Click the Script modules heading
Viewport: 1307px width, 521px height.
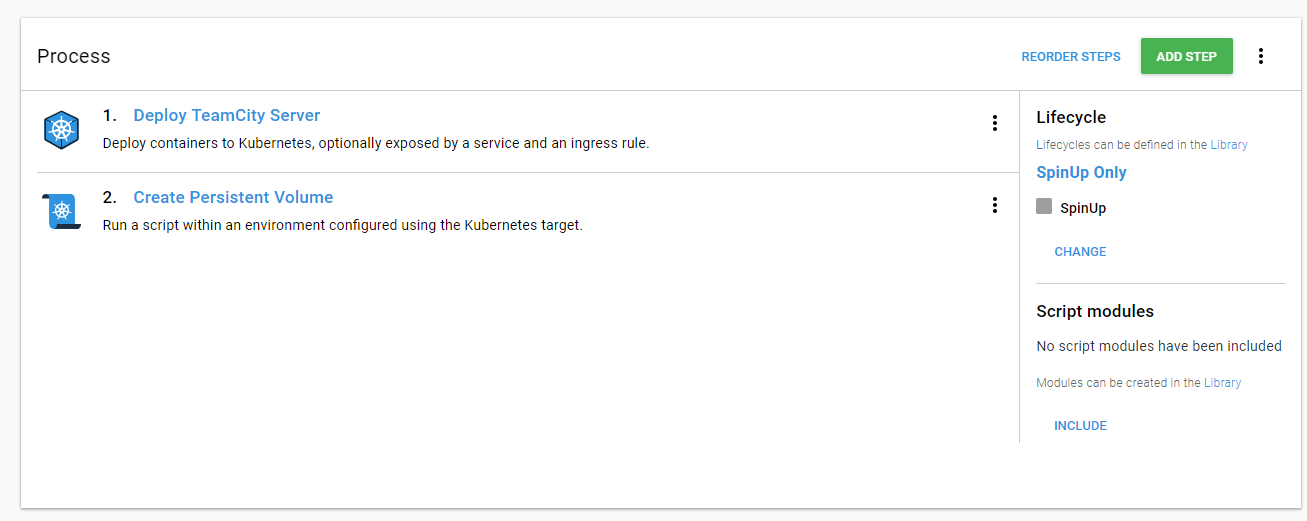[x=1094, y=311]
